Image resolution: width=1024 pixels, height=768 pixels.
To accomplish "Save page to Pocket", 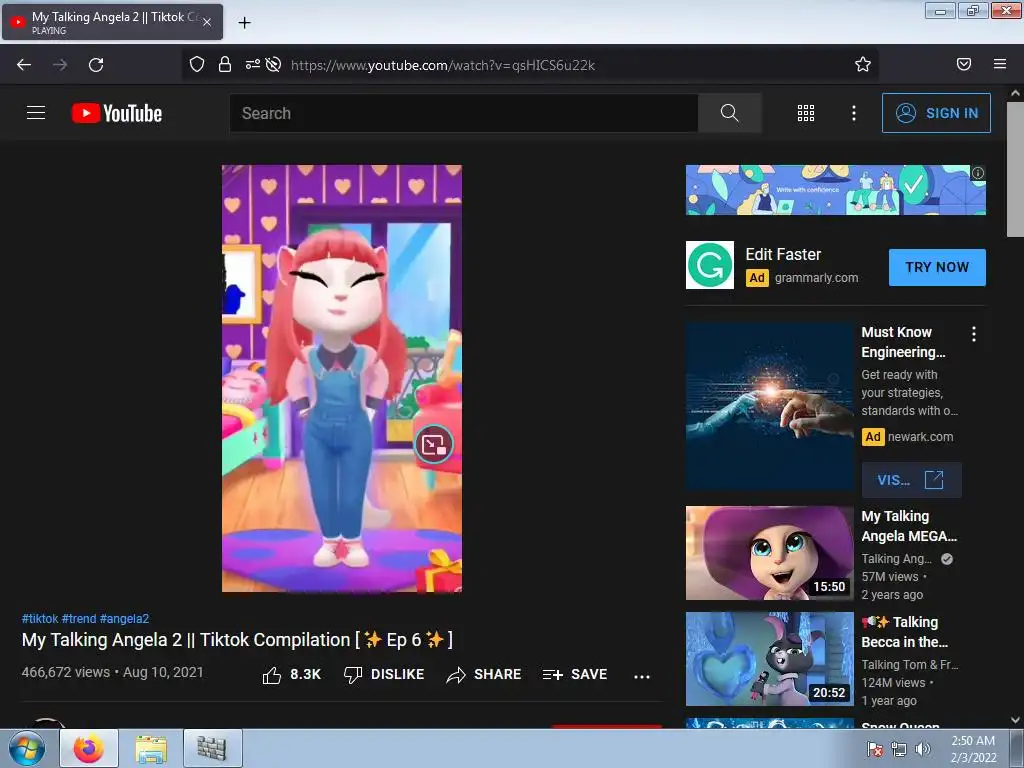I will tap(964, 64).
